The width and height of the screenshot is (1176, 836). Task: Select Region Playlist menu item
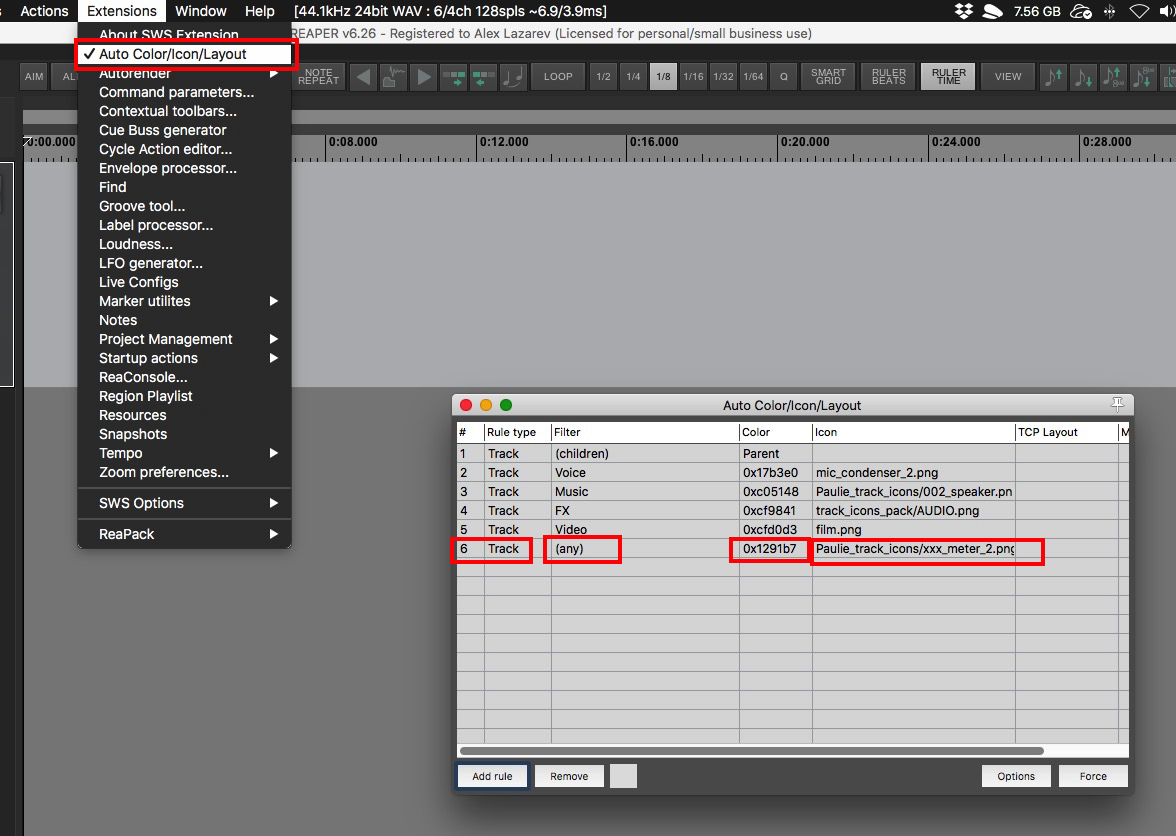pos(184,396)
